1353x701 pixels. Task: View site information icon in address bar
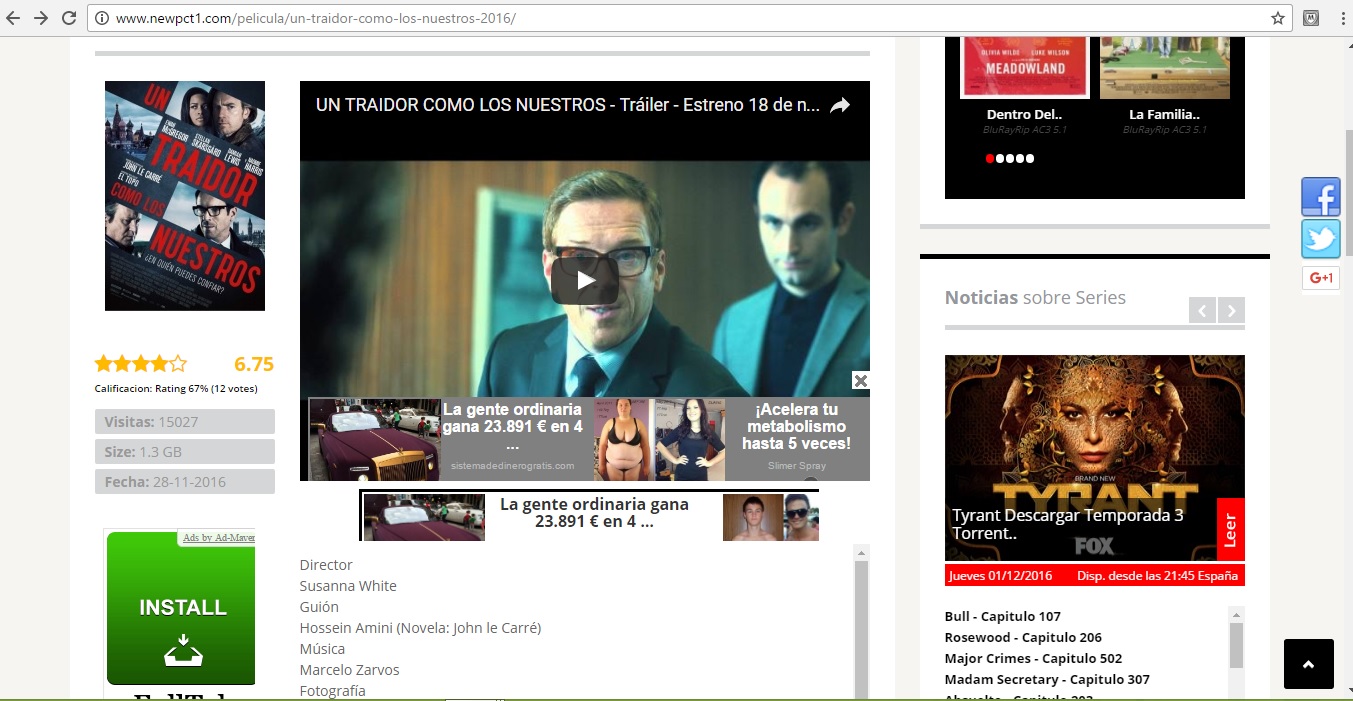point(101,18)
